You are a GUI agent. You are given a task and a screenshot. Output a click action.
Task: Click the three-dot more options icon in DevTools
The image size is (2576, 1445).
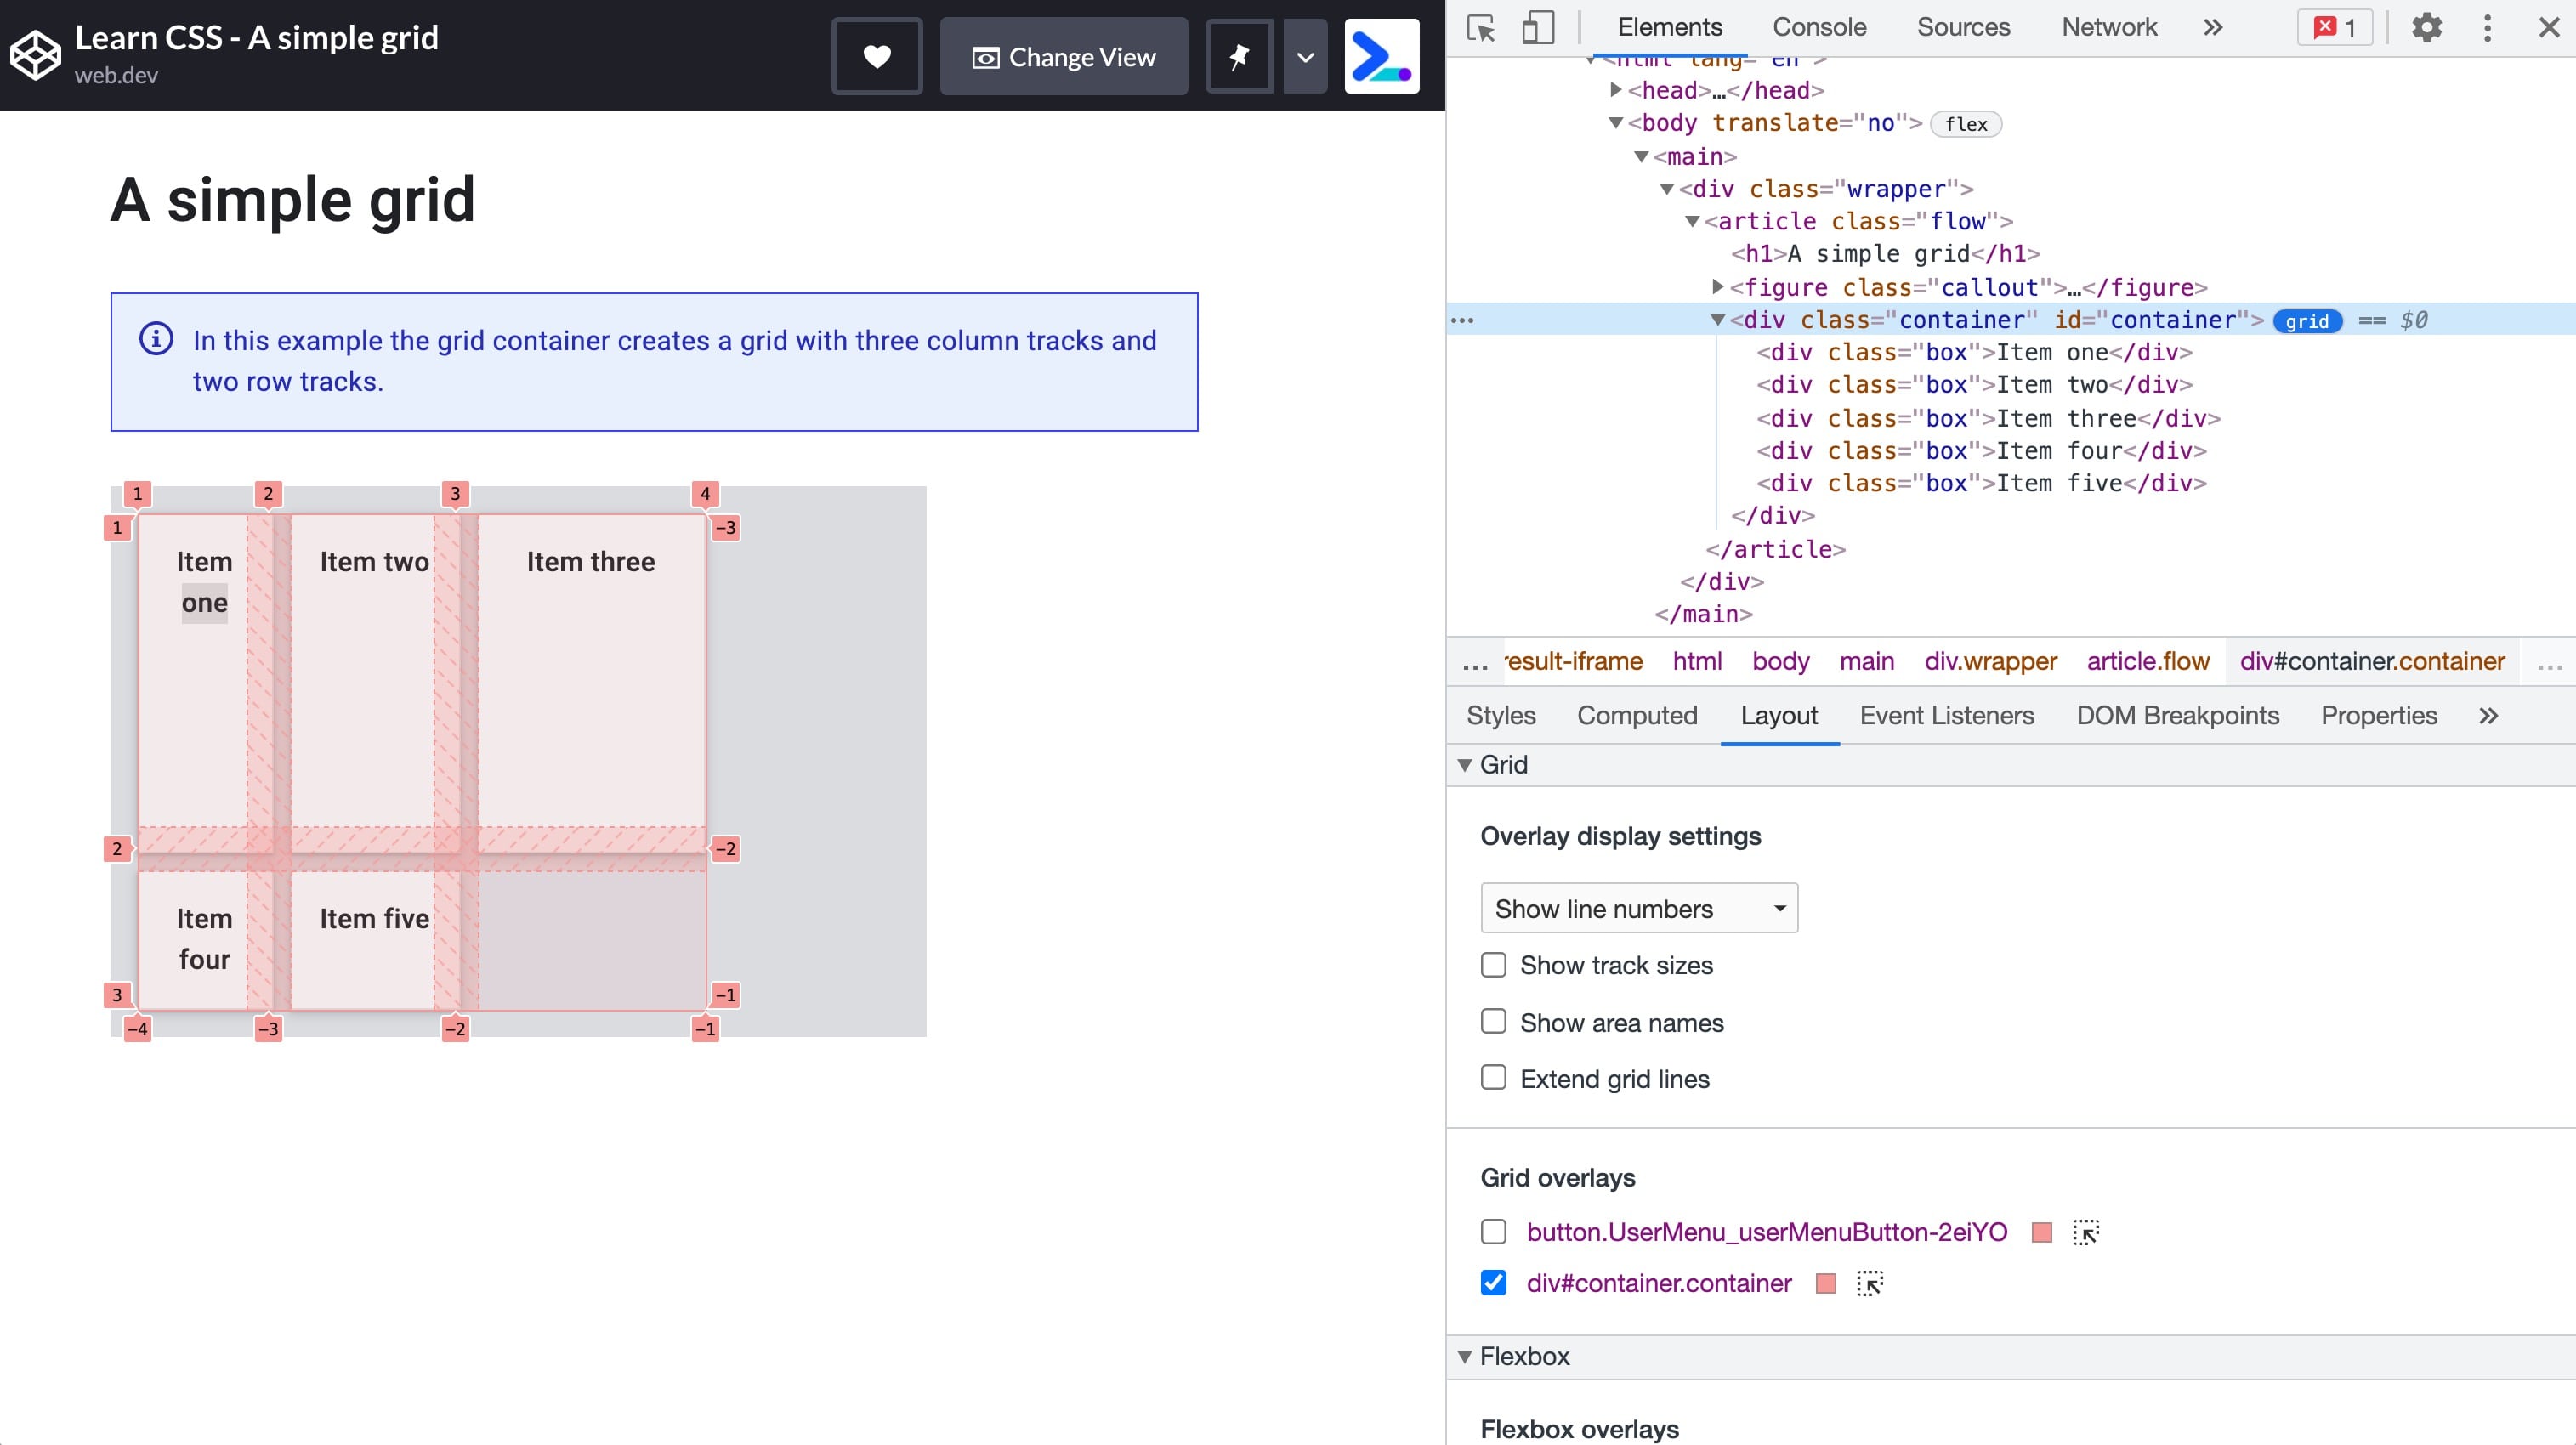(x=2488, y=26)
